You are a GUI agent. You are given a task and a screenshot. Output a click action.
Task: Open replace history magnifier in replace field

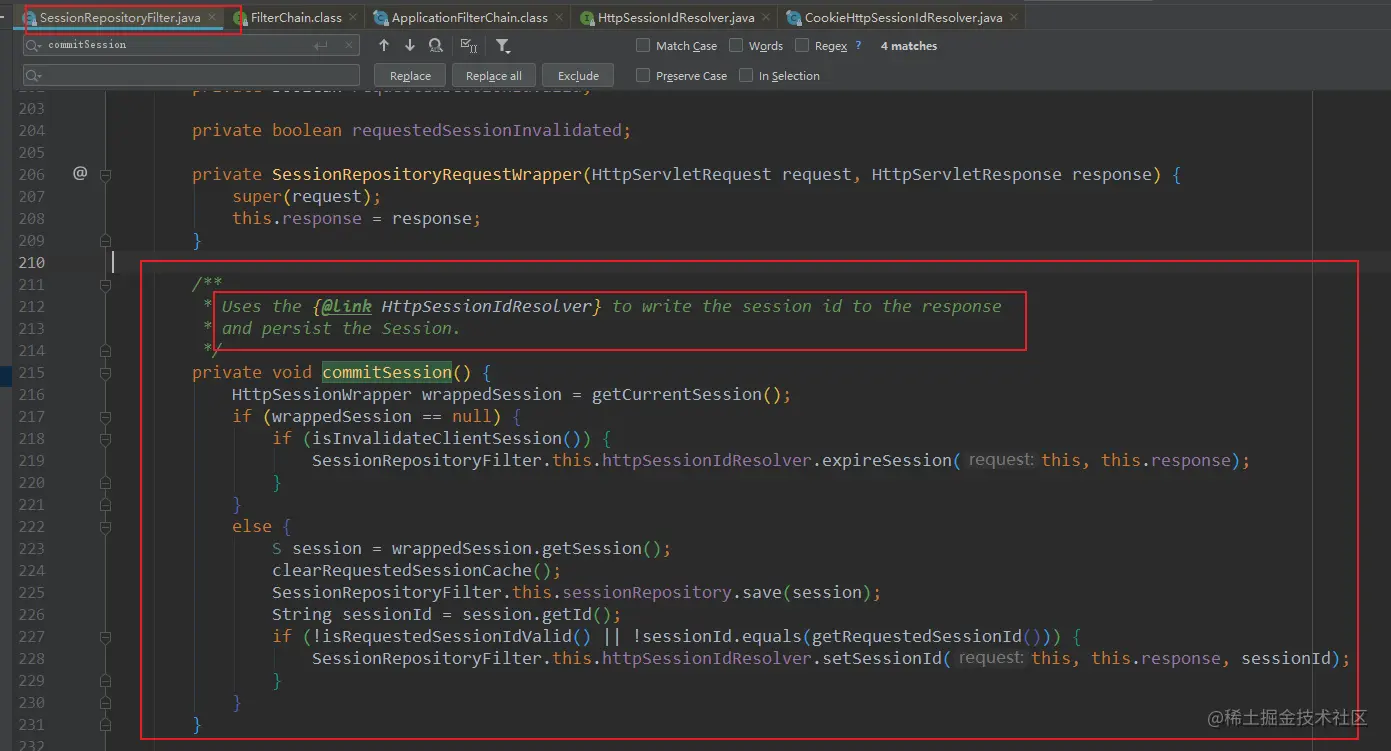coord(34,76)
